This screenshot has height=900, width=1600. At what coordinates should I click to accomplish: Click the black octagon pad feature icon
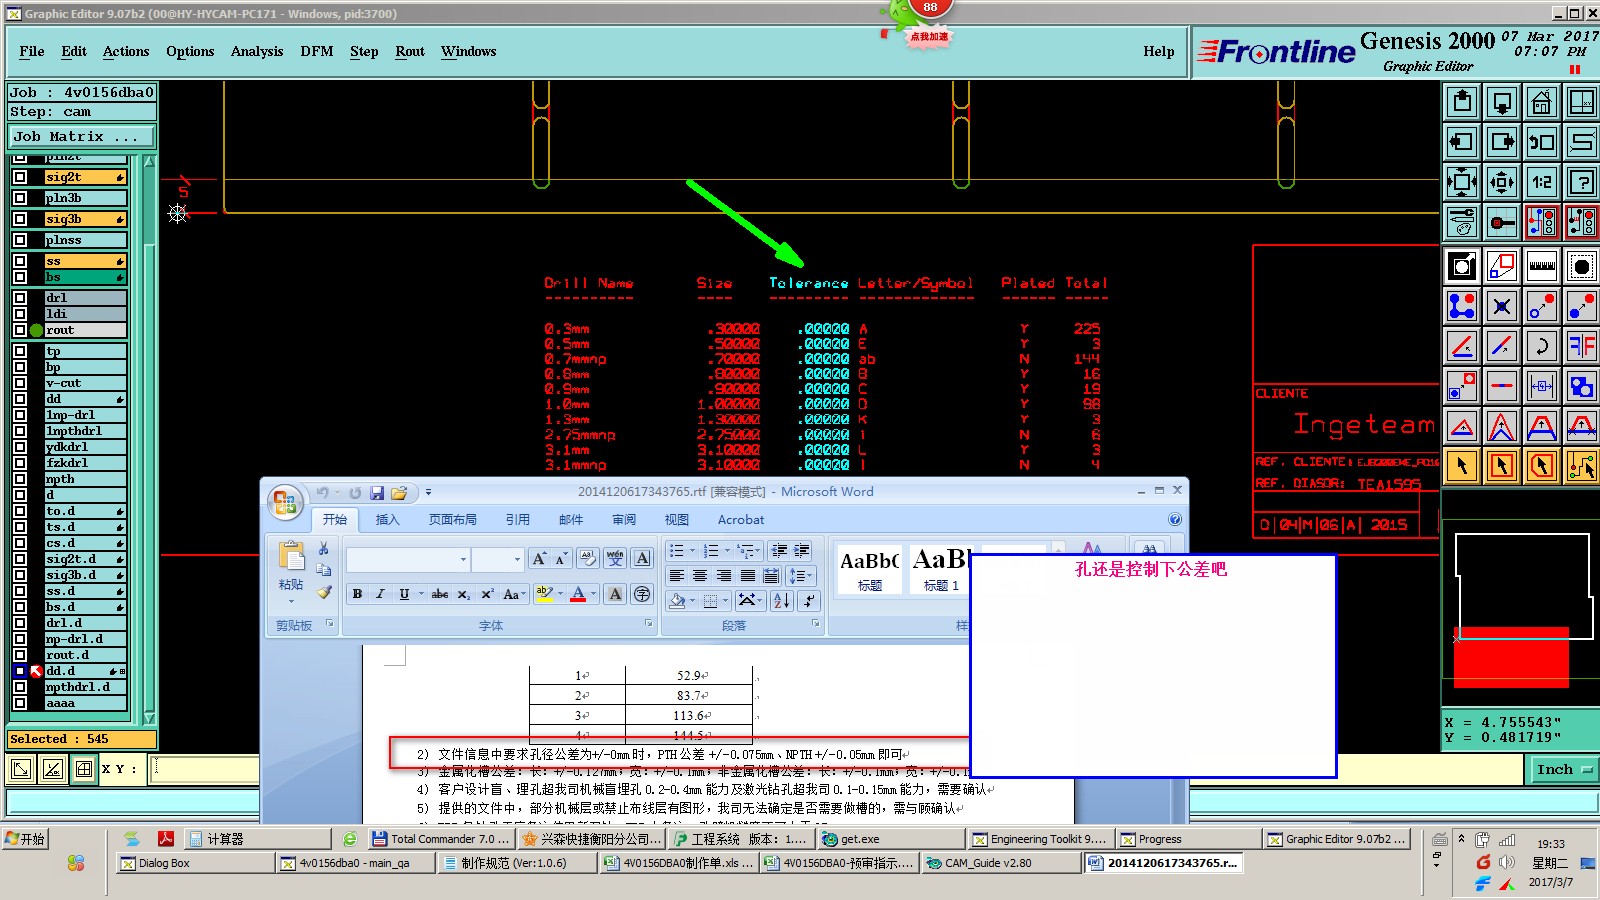1582,266
